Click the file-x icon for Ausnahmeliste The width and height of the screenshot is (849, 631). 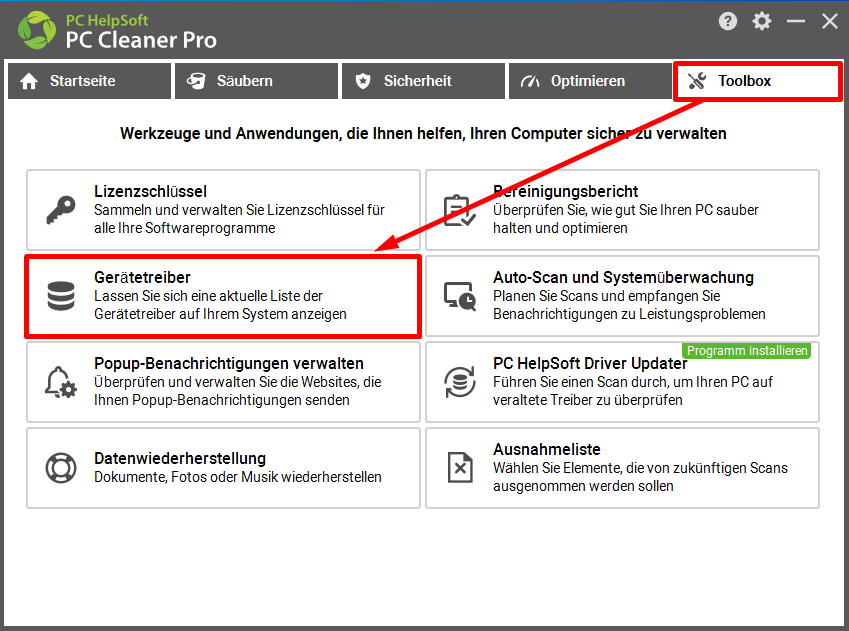(460, 467)
